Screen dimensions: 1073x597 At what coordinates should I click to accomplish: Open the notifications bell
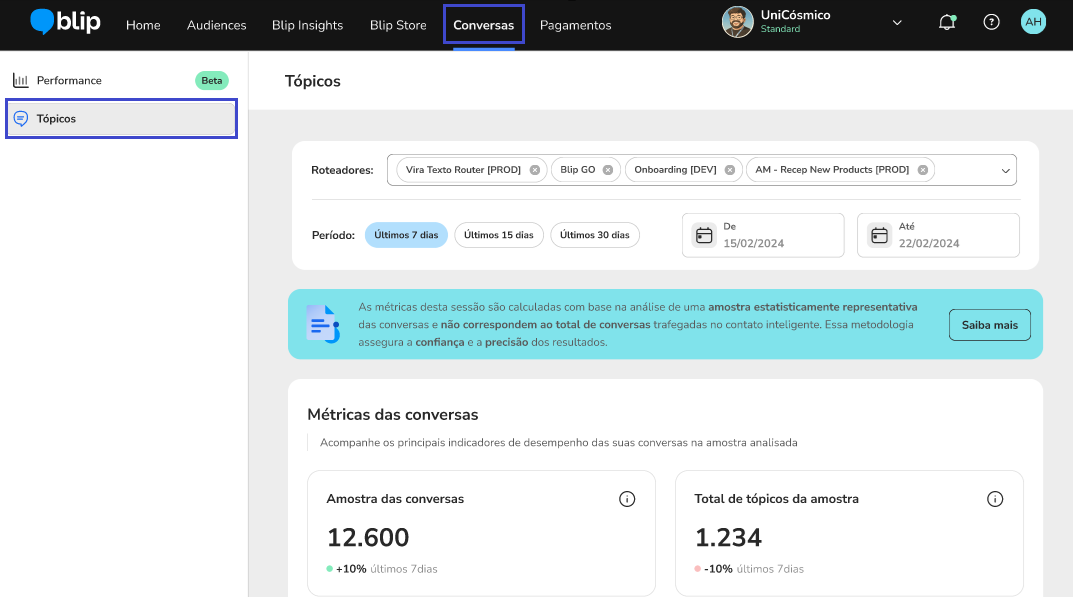pos(946,23)
